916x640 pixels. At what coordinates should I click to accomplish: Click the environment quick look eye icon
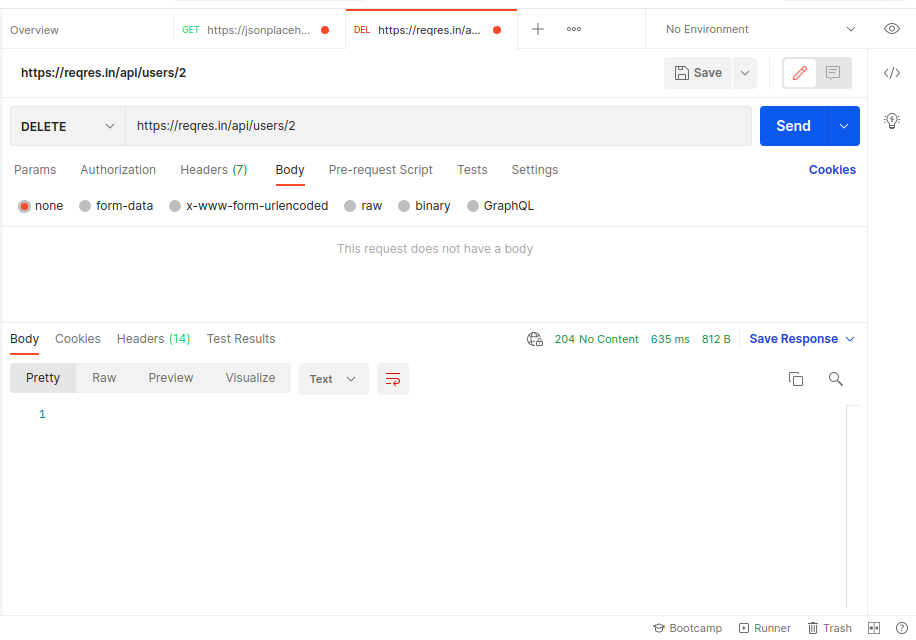click(x=891, y=29)
